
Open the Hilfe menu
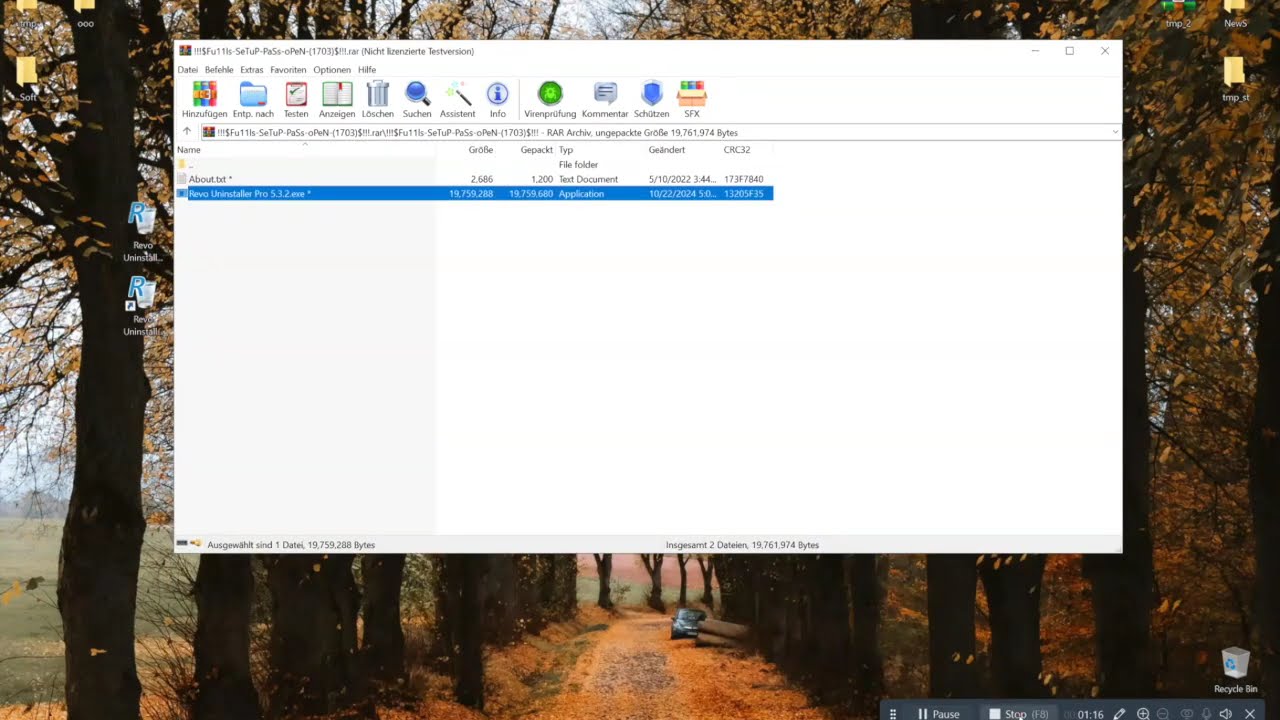click(x=367, y=70)
